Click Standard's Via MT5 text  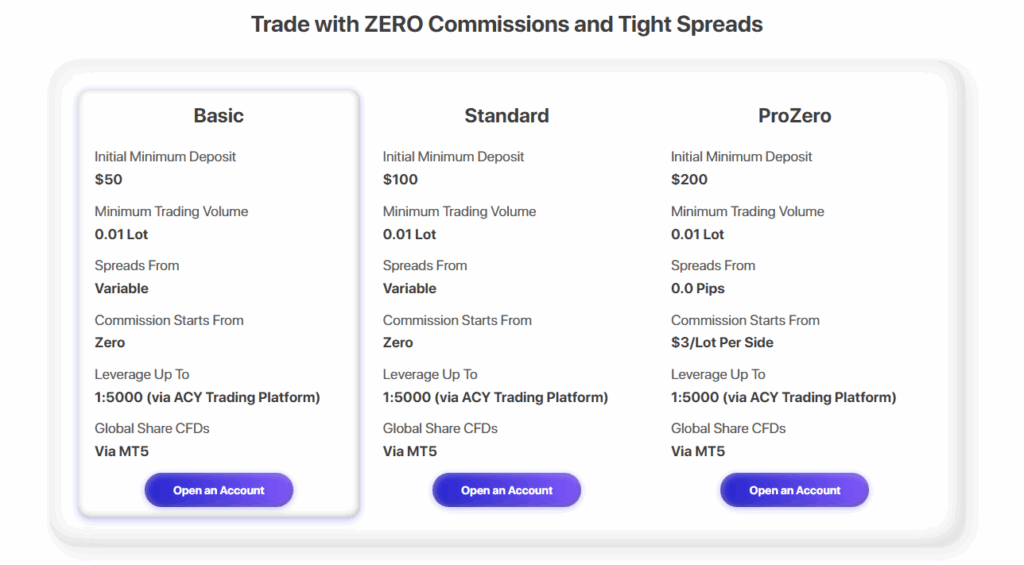(x=409, y=451)
